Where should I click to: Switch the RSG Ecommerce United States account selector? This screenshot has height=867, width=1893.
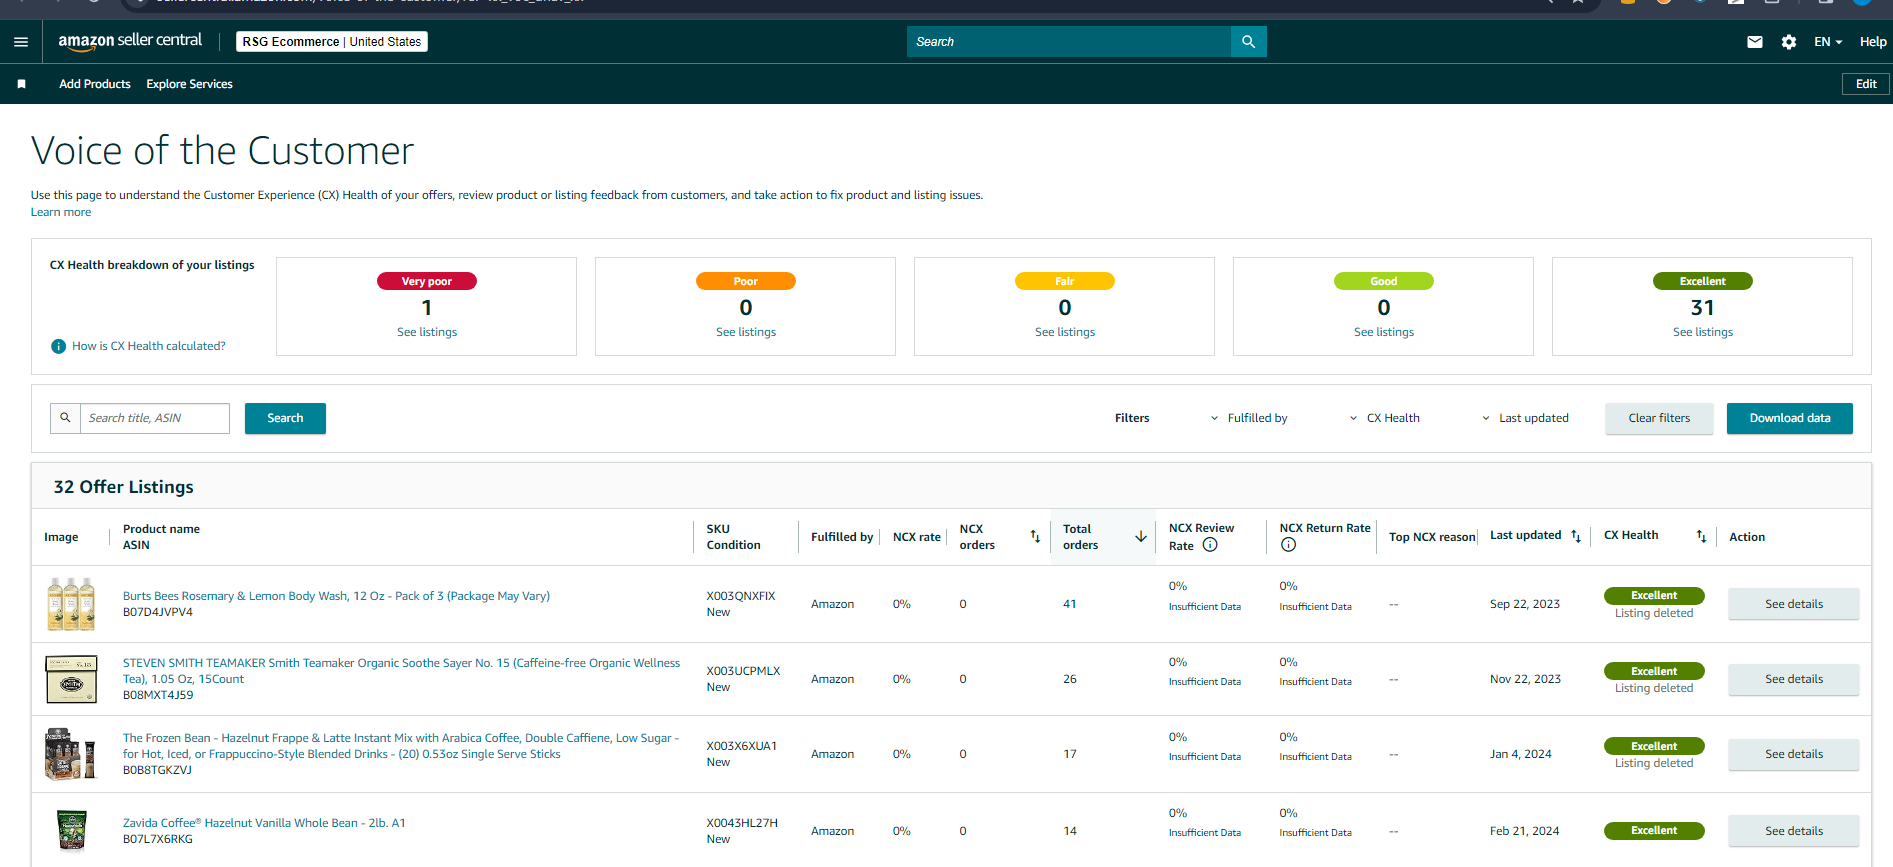point(332,42)
